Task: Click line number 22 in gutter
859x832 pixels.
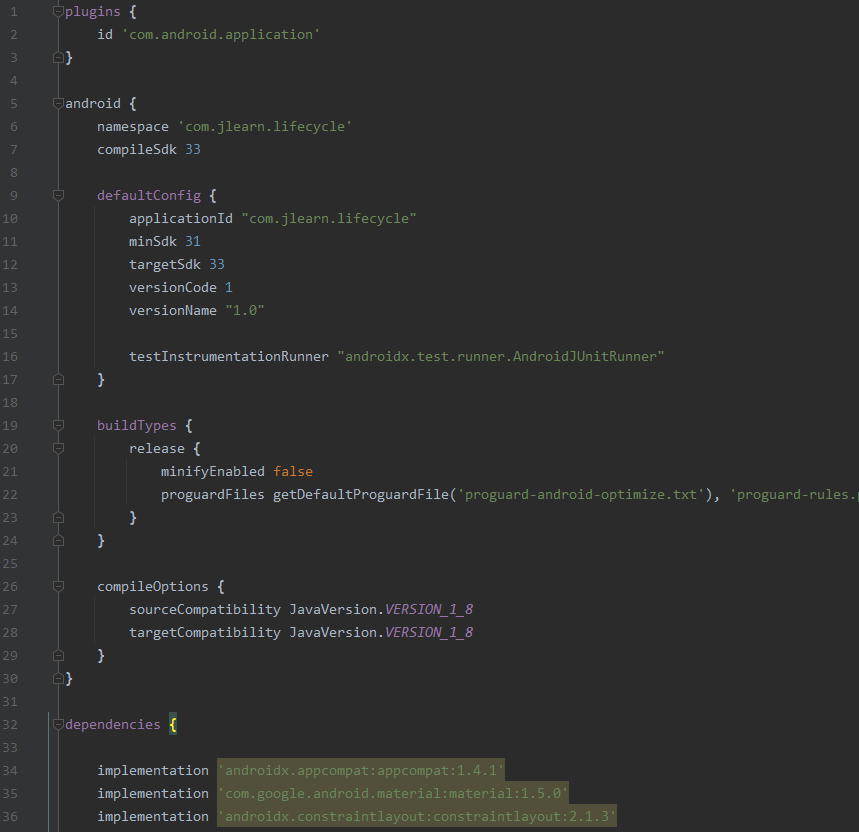Action: click(x=10, y=495)
